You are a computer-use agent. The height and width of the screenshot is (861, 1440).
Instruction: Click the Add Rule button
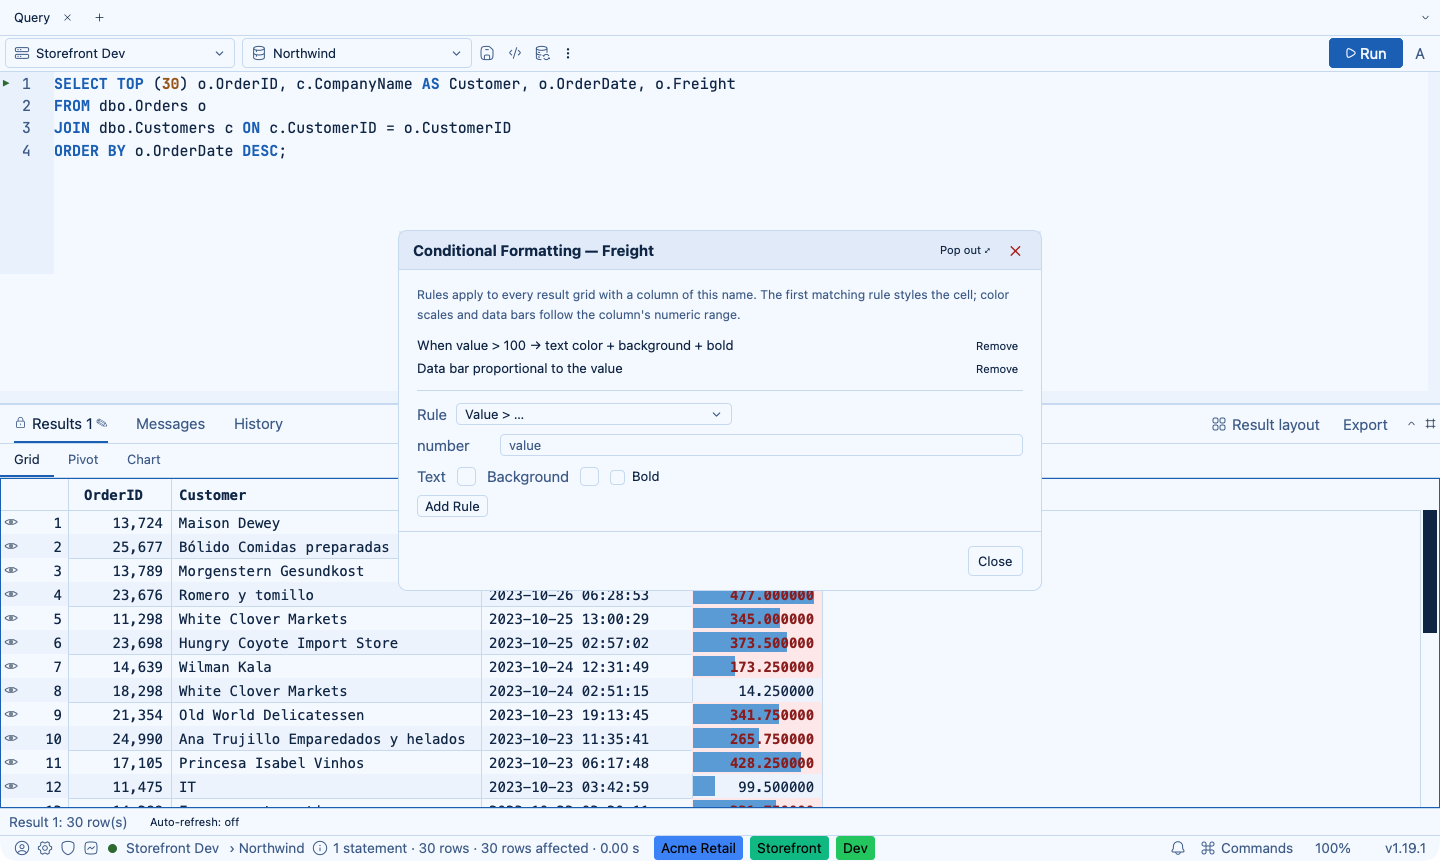pyautogui.click(x=452, y=506)
